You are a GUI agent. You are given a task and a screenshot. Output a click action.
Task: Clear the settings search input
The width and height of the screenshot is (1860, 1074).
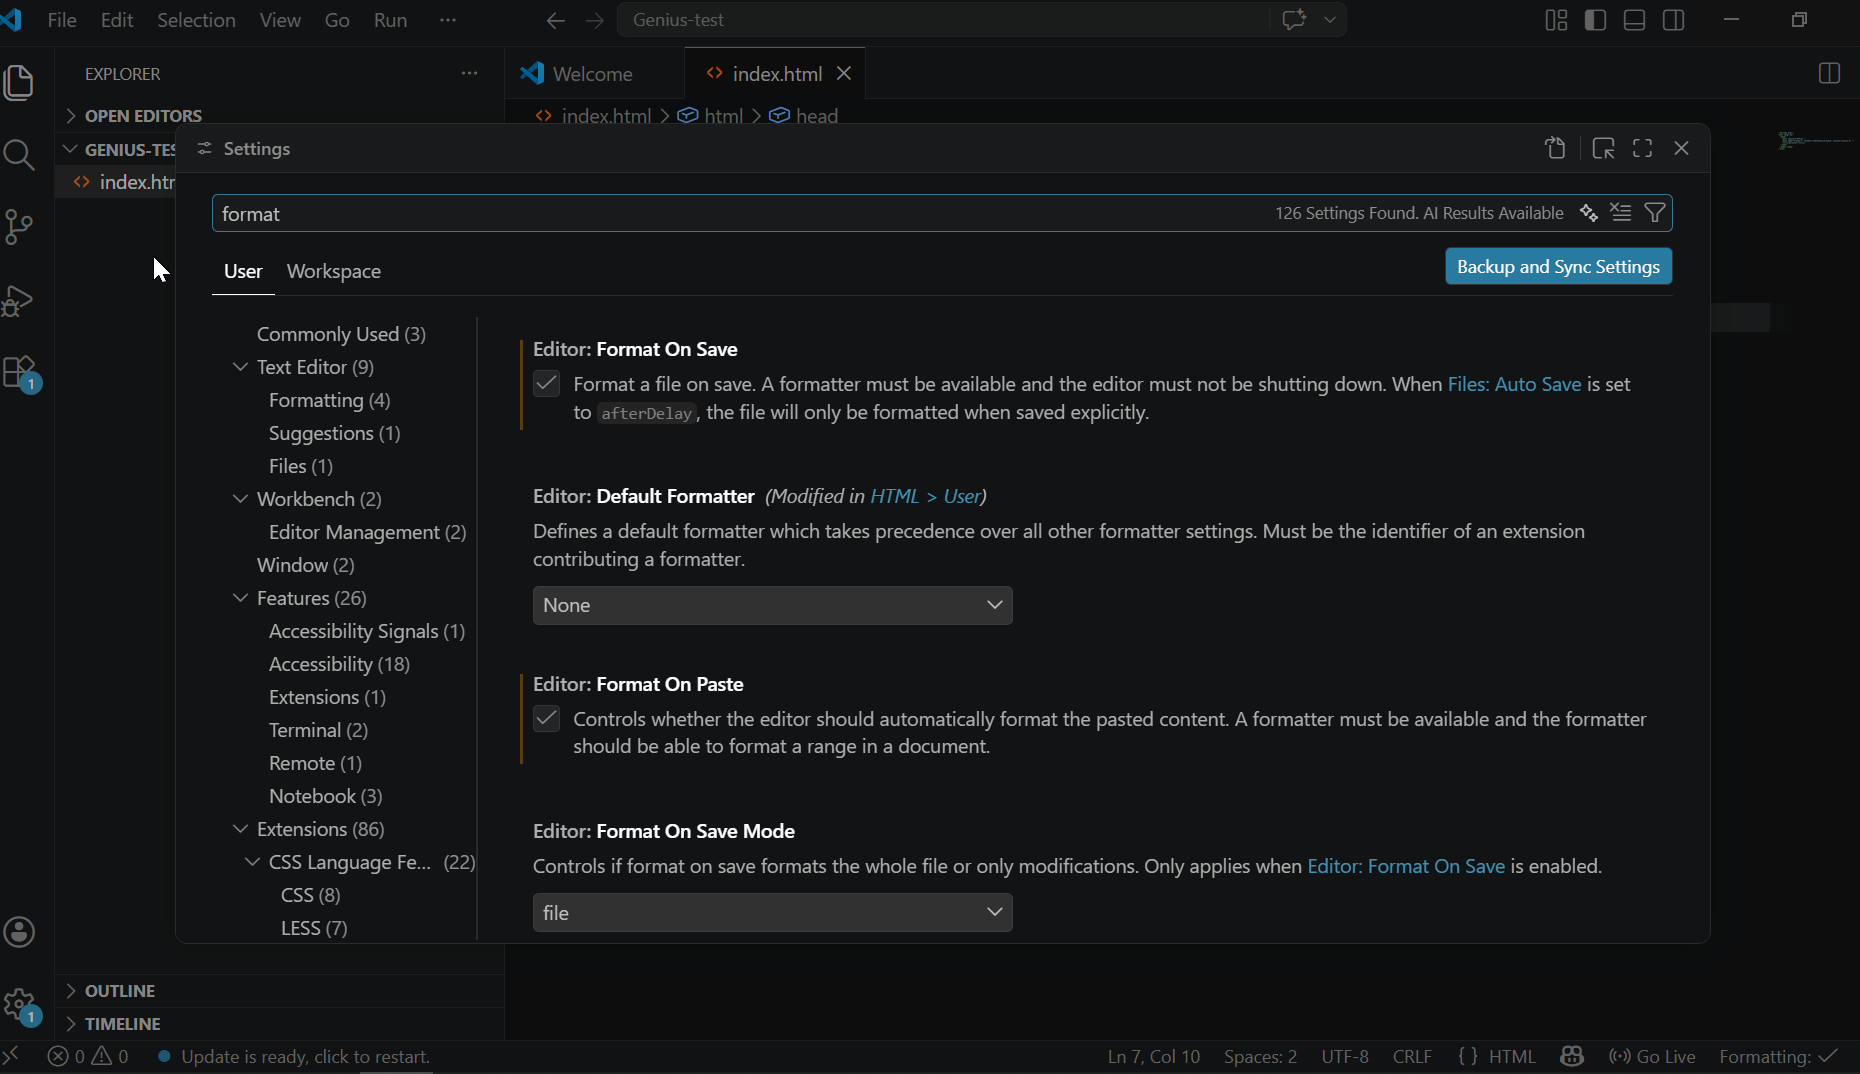coord(1621,213)
